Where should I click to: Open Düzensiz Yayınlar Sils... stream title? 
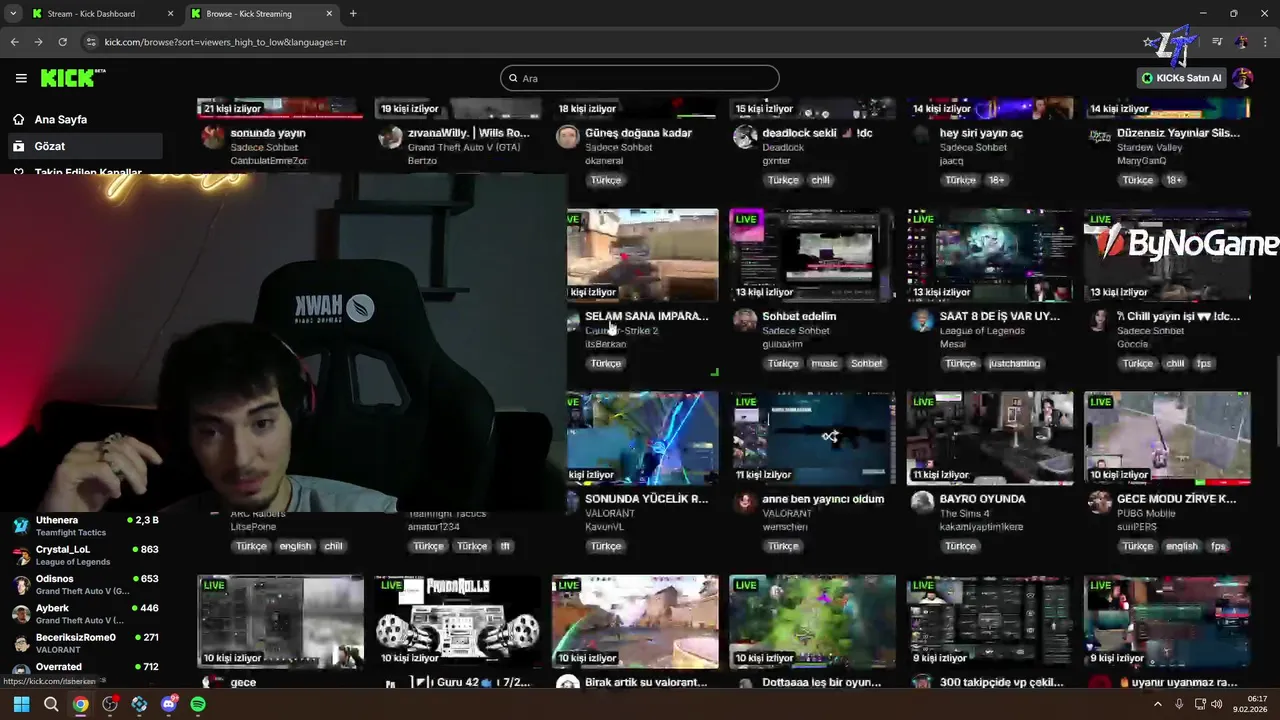pos(1178,133)
